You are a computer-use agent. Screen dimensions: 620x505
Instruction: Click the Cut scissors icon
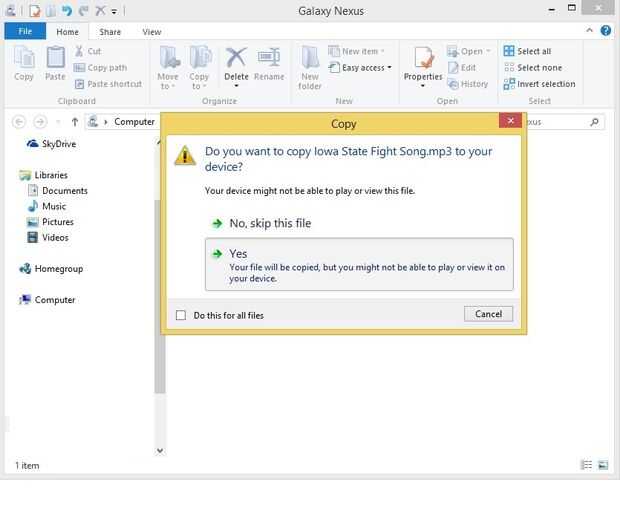coord(79,51)
